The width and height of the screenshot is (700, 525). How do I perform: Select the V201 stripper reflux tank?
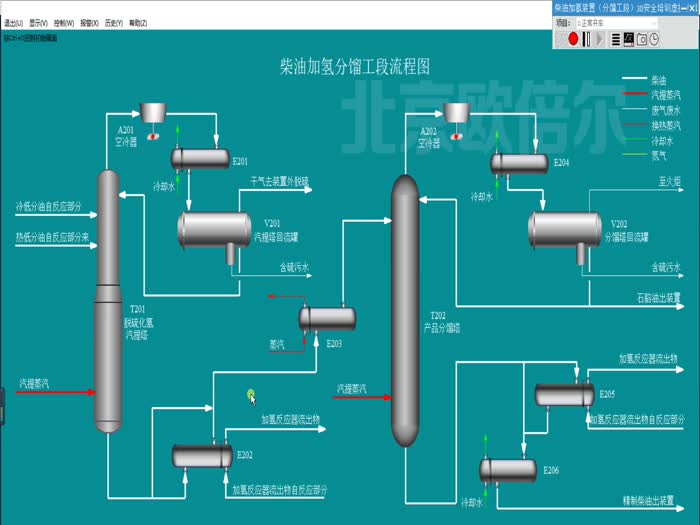[x=213, y=231]
